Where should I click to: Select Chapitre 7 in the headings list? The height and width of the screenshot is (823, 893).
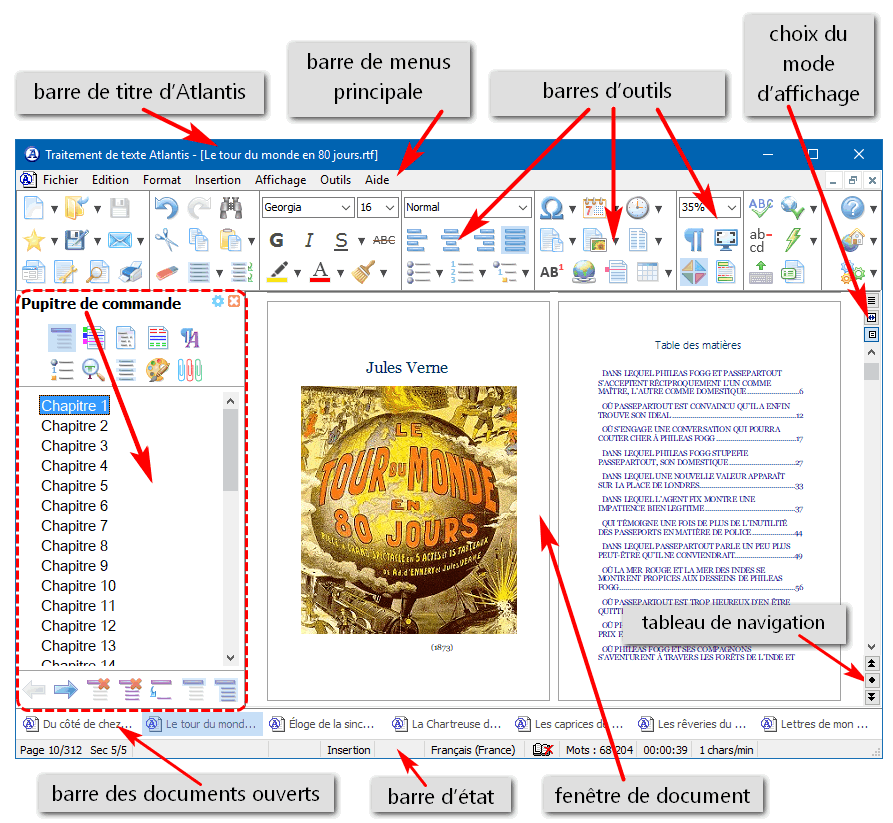point(74,526)
